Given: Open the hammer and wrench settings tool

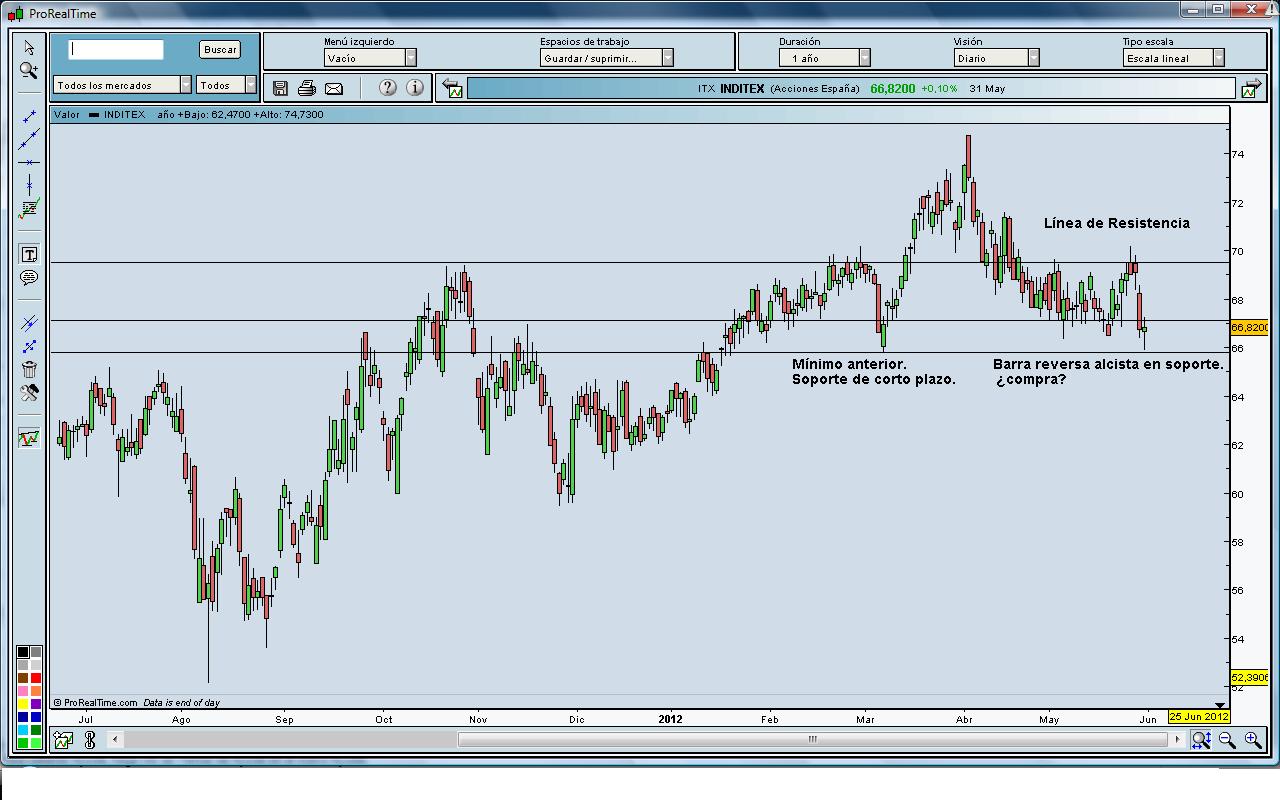Looking at the screenshot, I should pos(29,393).
